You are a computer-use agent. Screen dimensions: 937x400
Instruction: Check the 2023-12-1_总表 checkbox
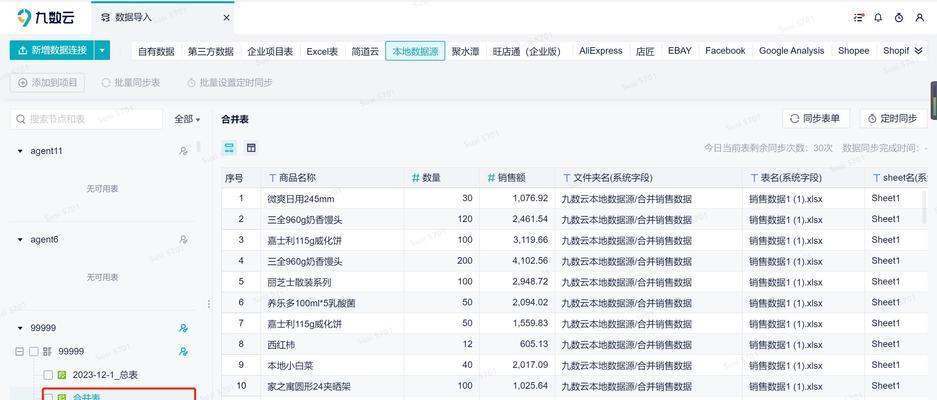pyautogui.click(x=48, y=375)
